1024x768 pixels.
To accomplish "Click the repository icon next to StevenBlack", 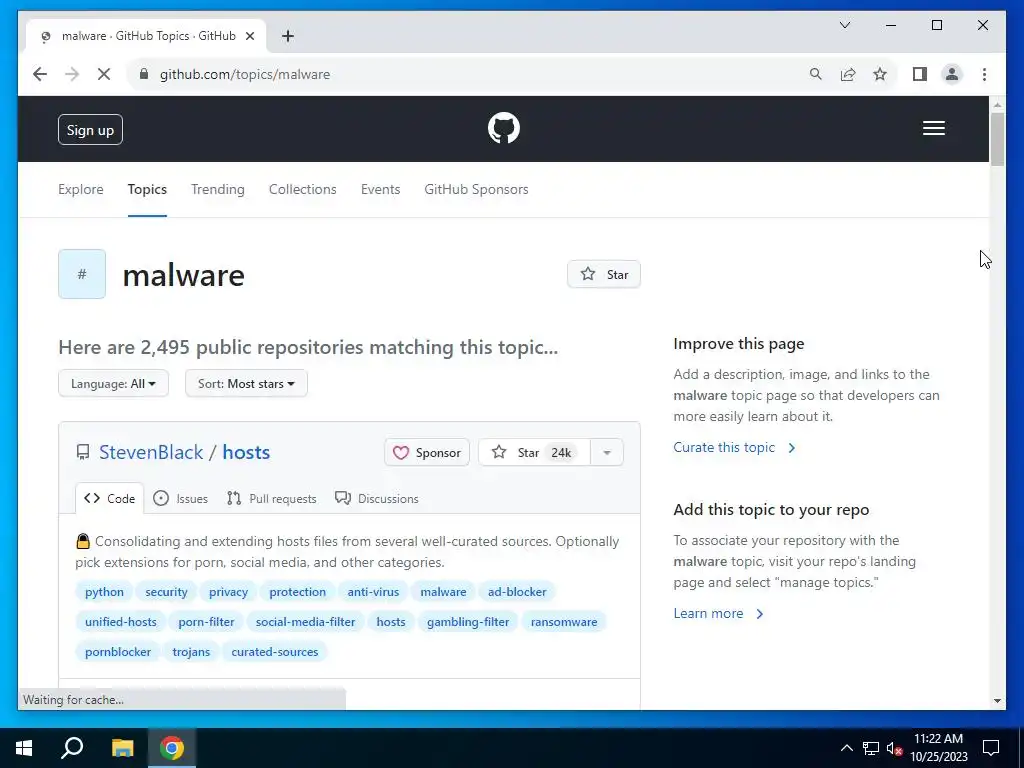I will [83, 452].
